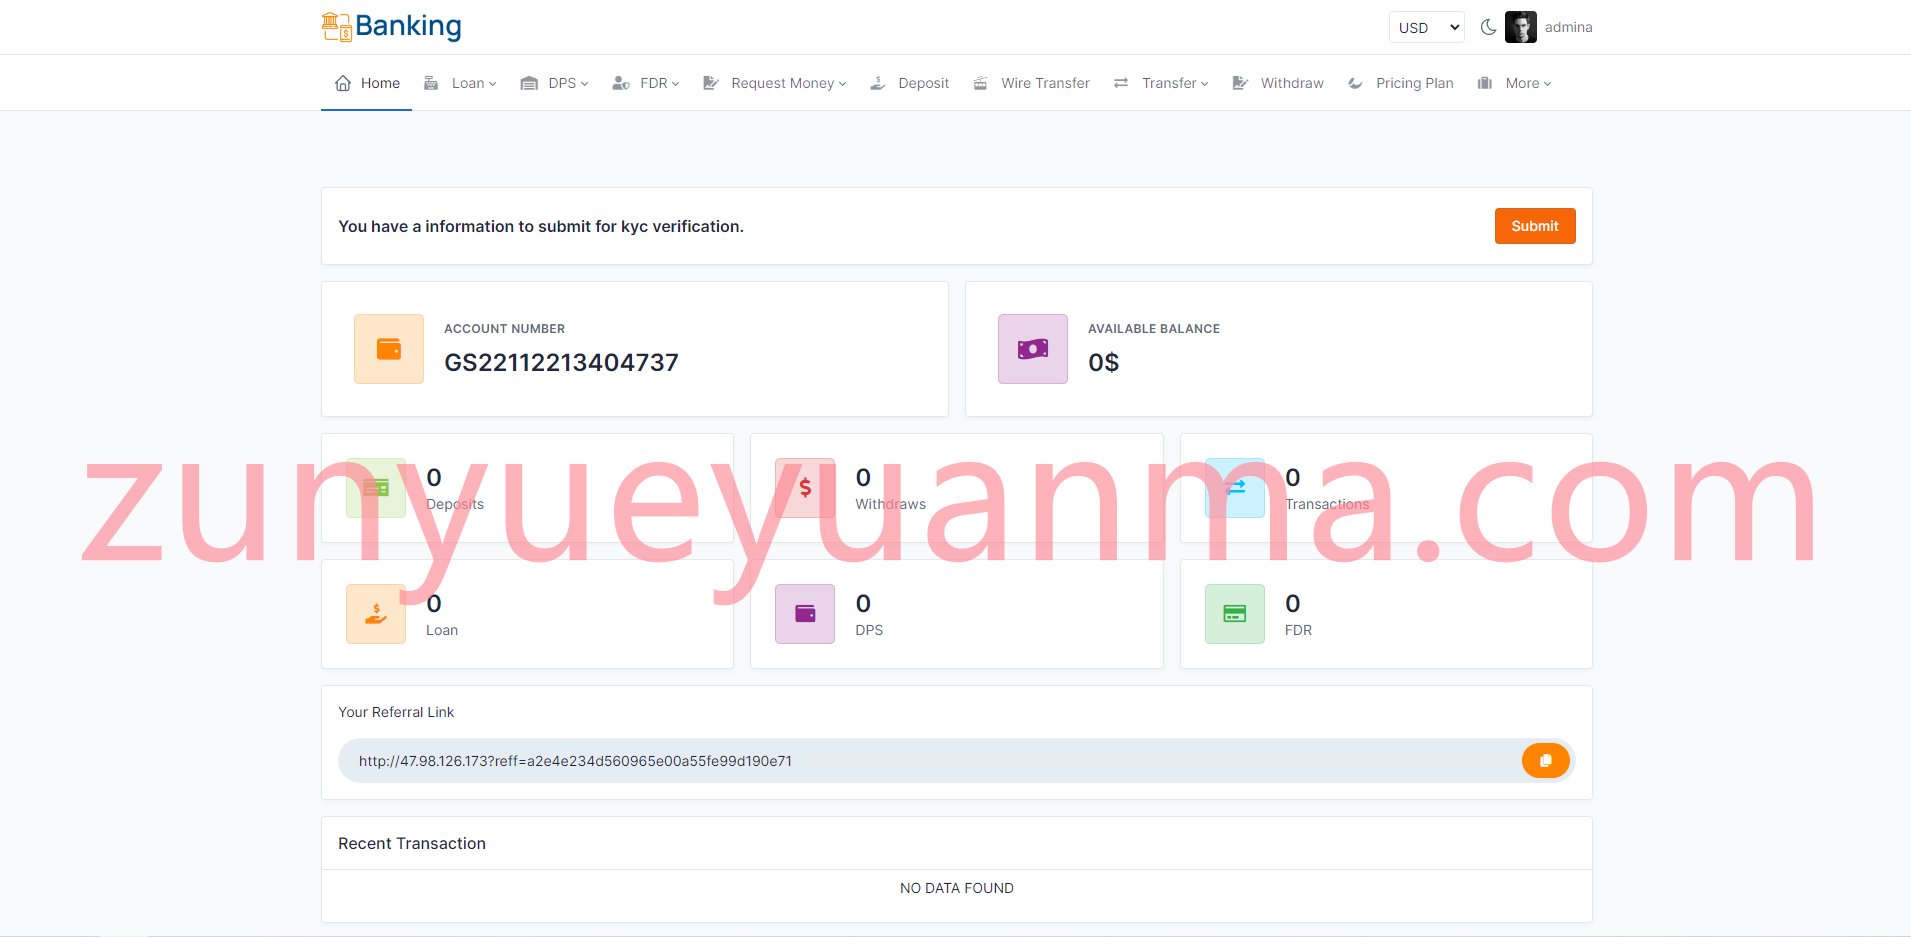Click the green FDR card icon

tap(1235, 614)
